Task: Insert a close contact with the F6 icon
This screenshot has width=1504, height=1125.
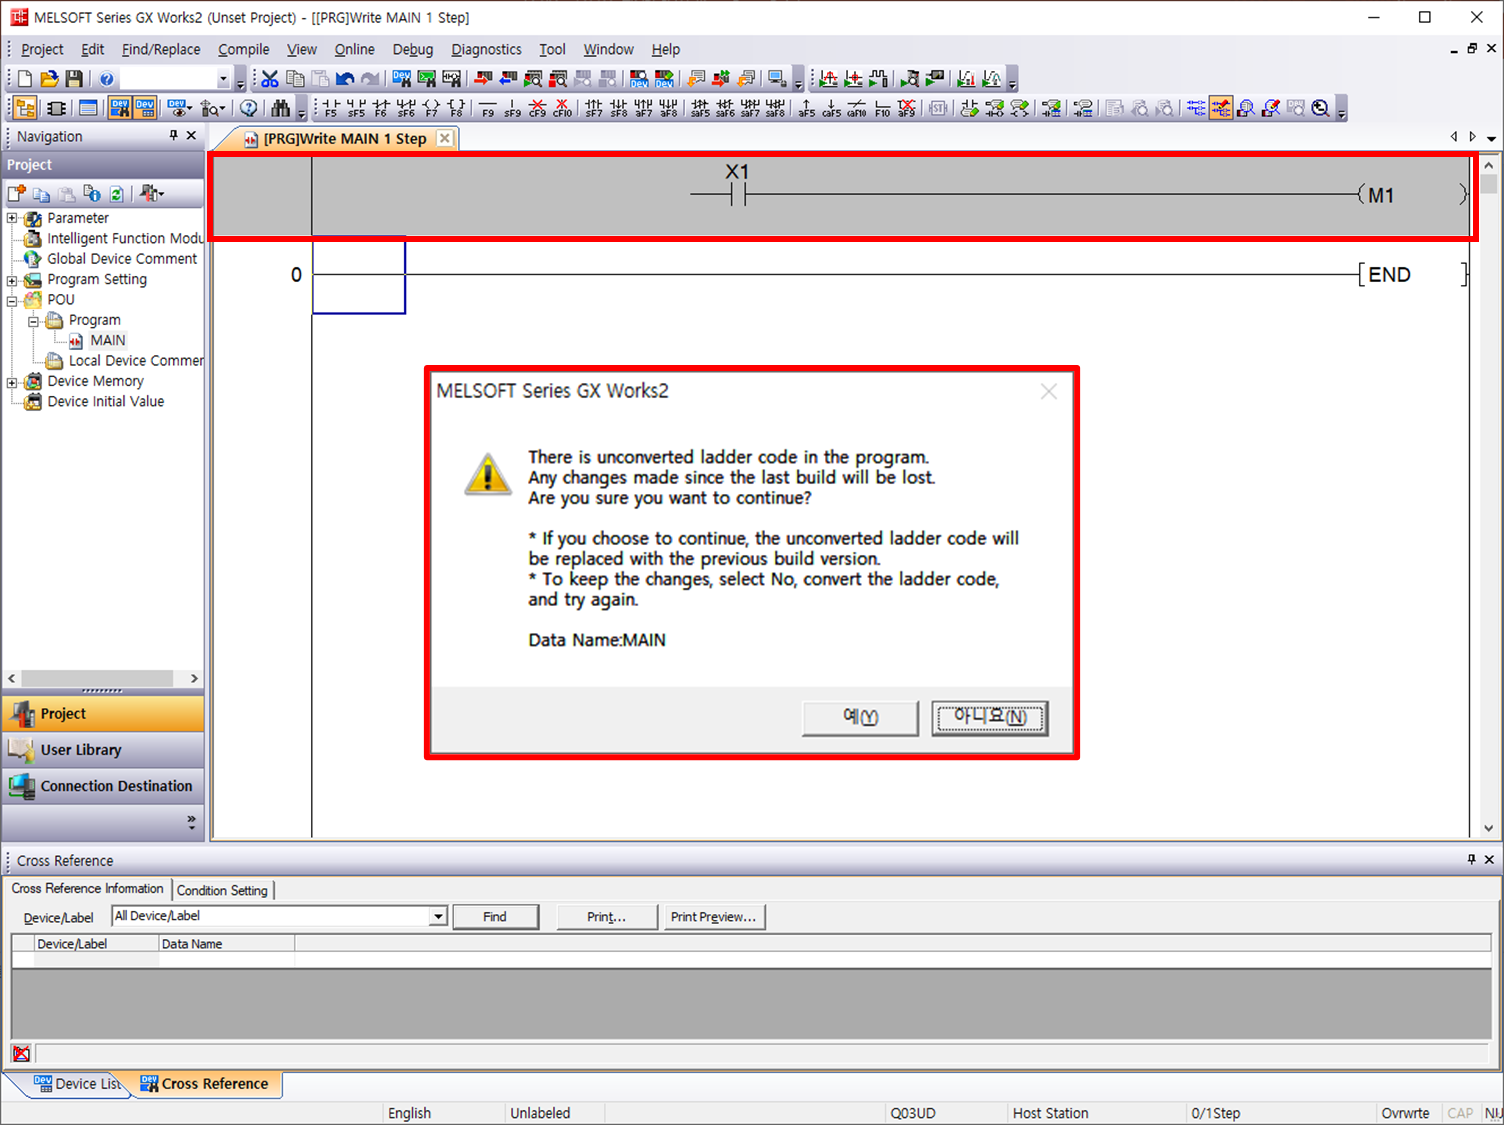Action: (x=381, y=108)
